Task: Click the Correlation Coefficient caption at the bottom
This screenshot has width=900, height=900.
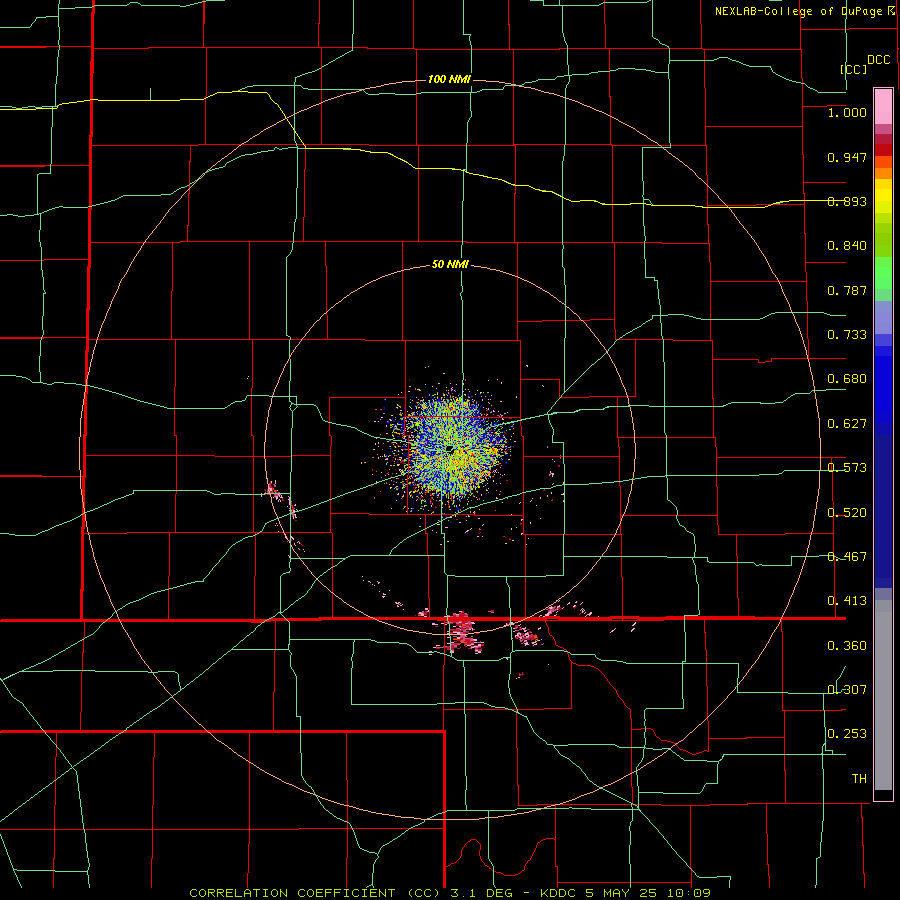Action: [450, 893]
